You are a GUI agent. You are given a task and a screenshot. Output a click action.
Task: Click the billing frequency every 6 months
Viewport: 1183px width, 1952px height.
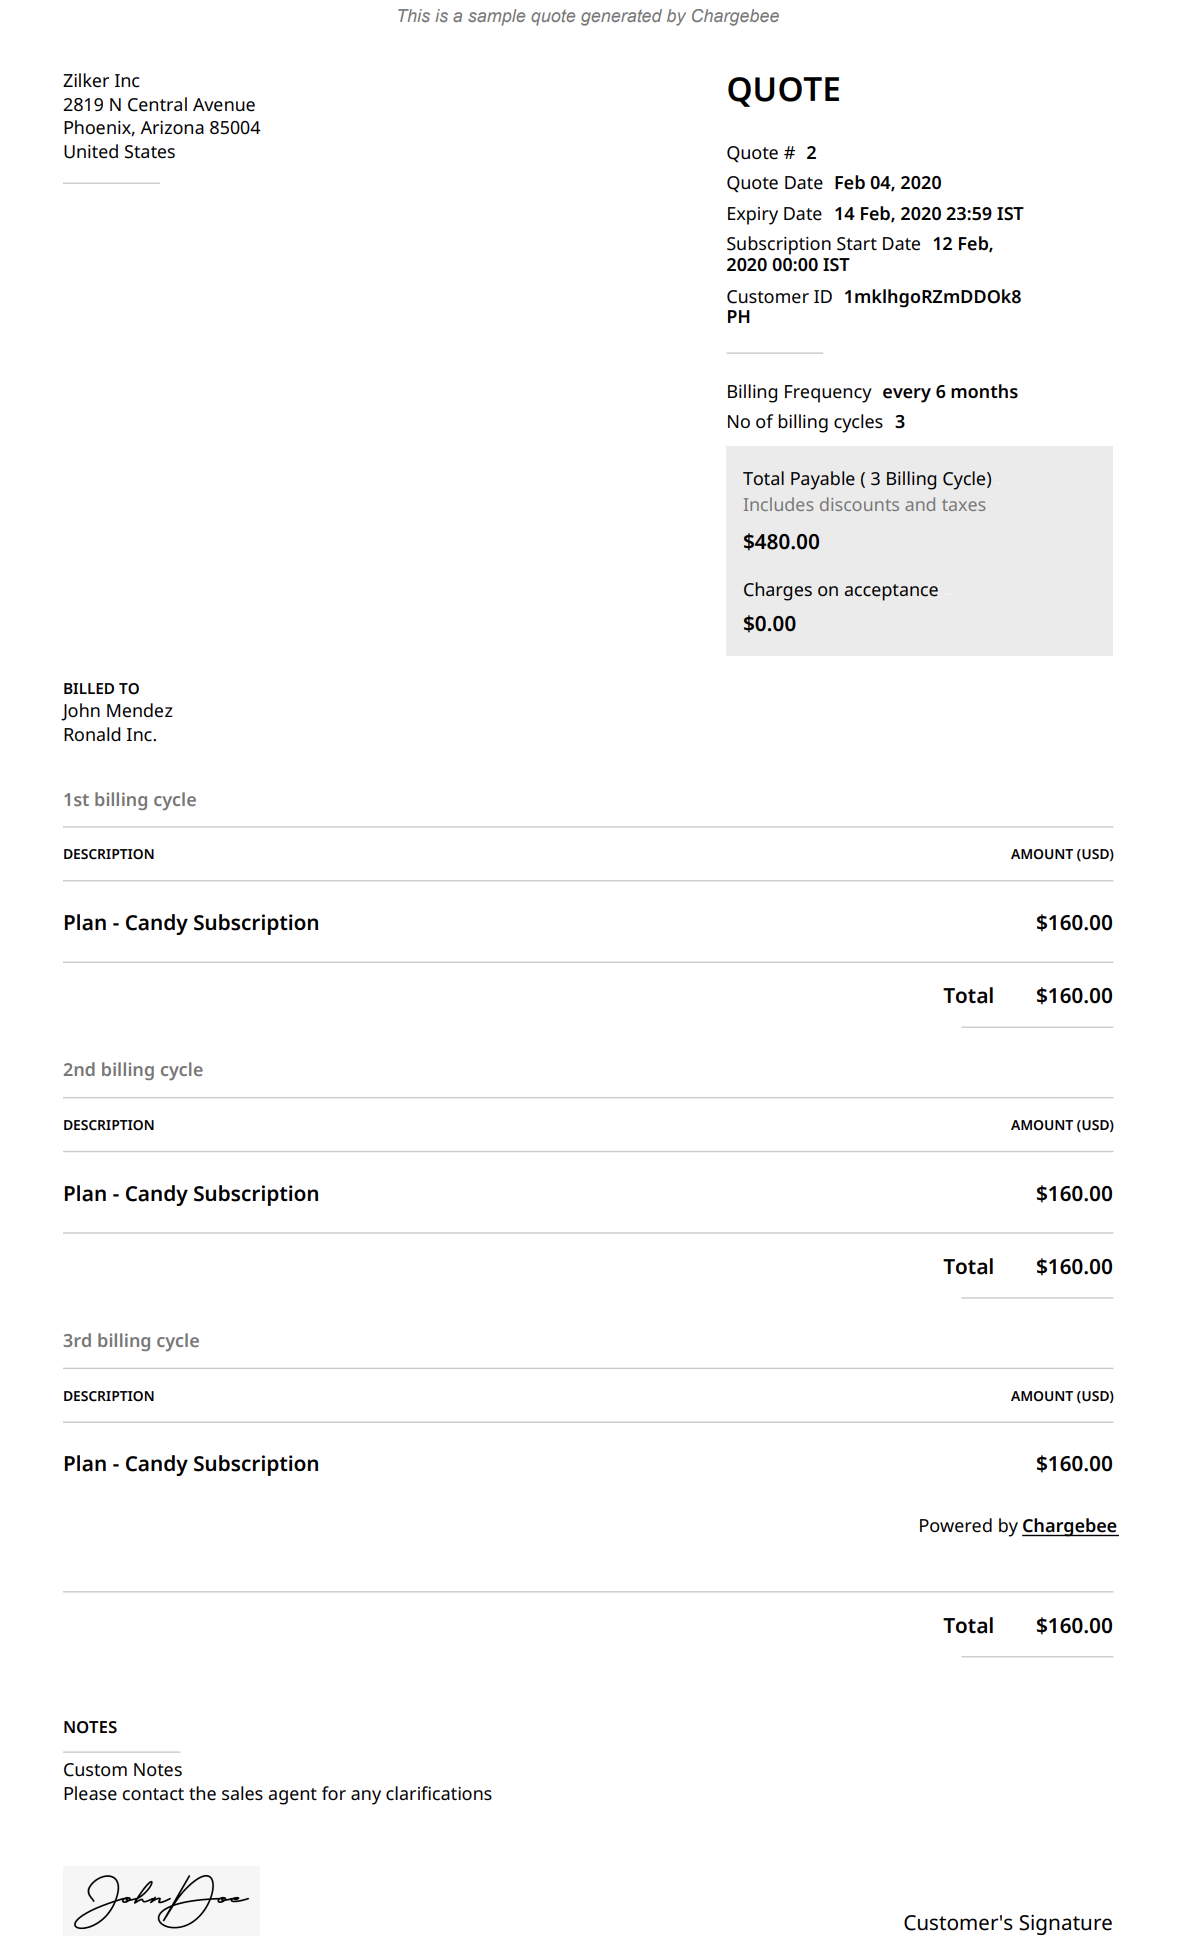(949, 392)
